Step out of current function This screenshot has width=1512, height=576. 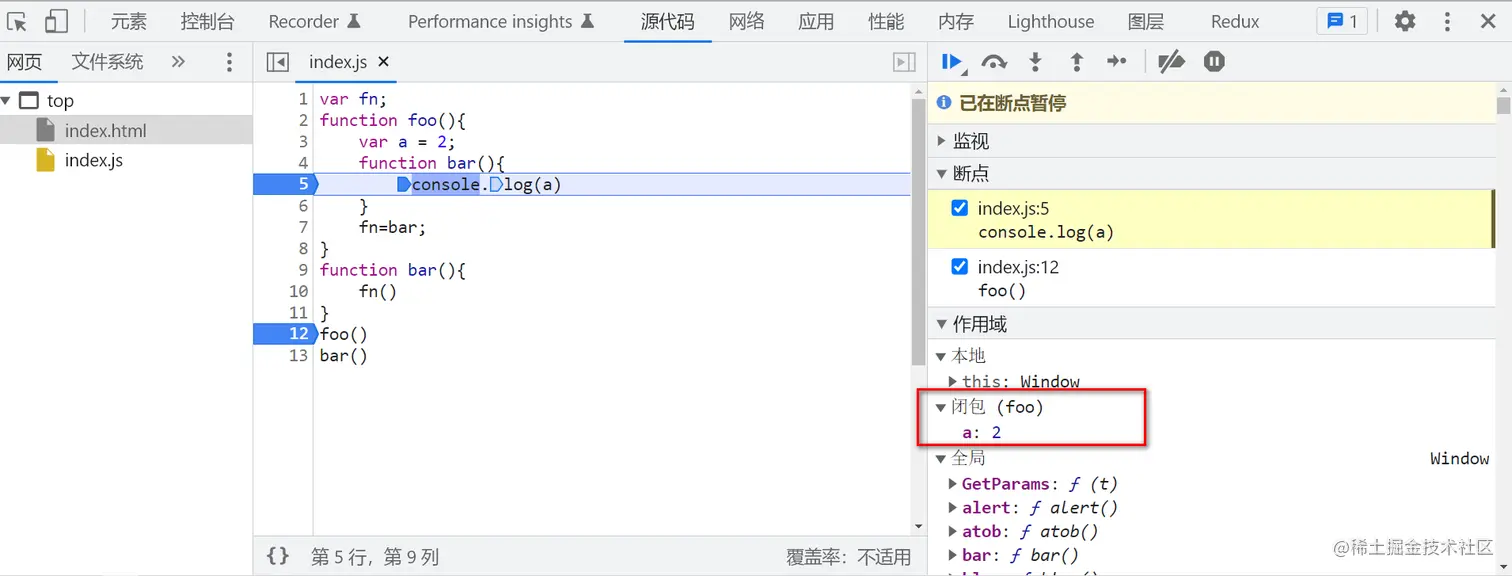(1077, 62)
